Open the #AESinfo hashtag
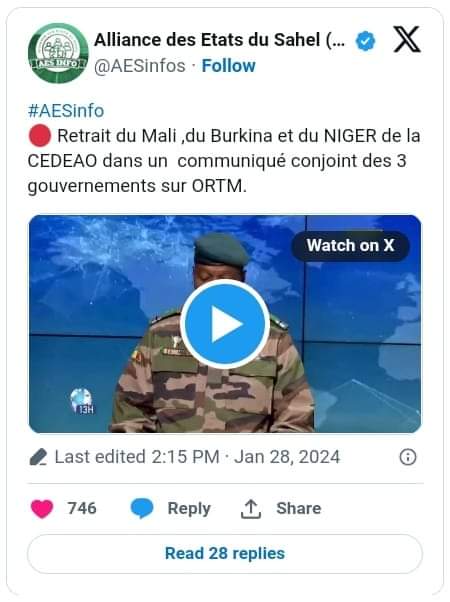The image size is (450, 602). [66, 111]
